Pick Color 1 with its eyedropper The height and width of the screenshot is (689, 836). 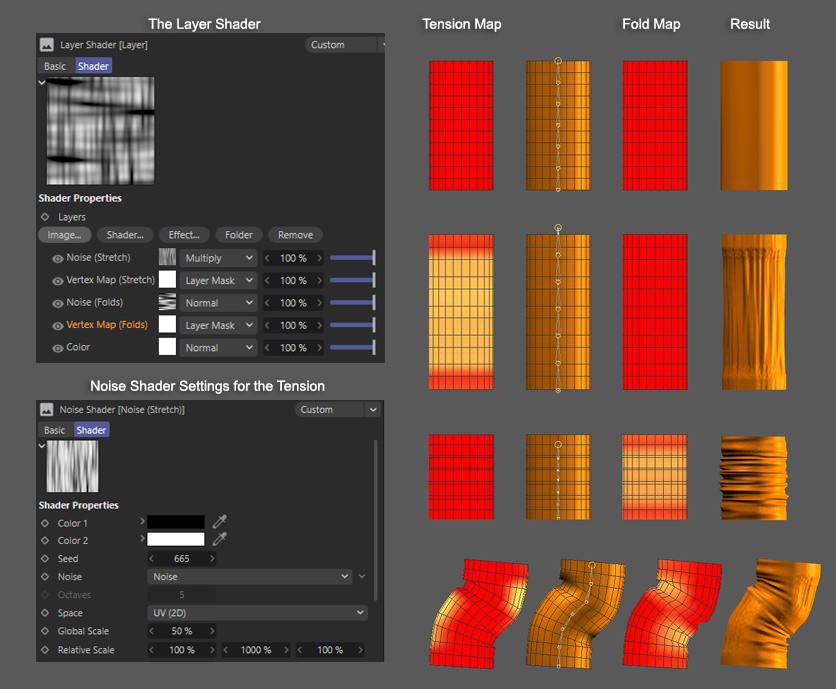point(220,522)
